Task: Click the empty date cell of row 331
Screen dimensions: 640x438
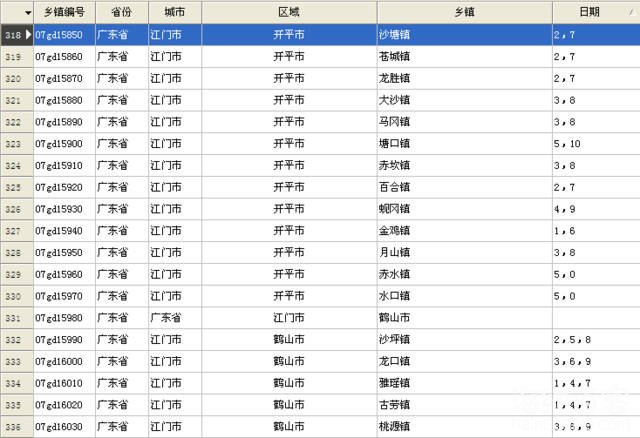Action: pos(596,318)
